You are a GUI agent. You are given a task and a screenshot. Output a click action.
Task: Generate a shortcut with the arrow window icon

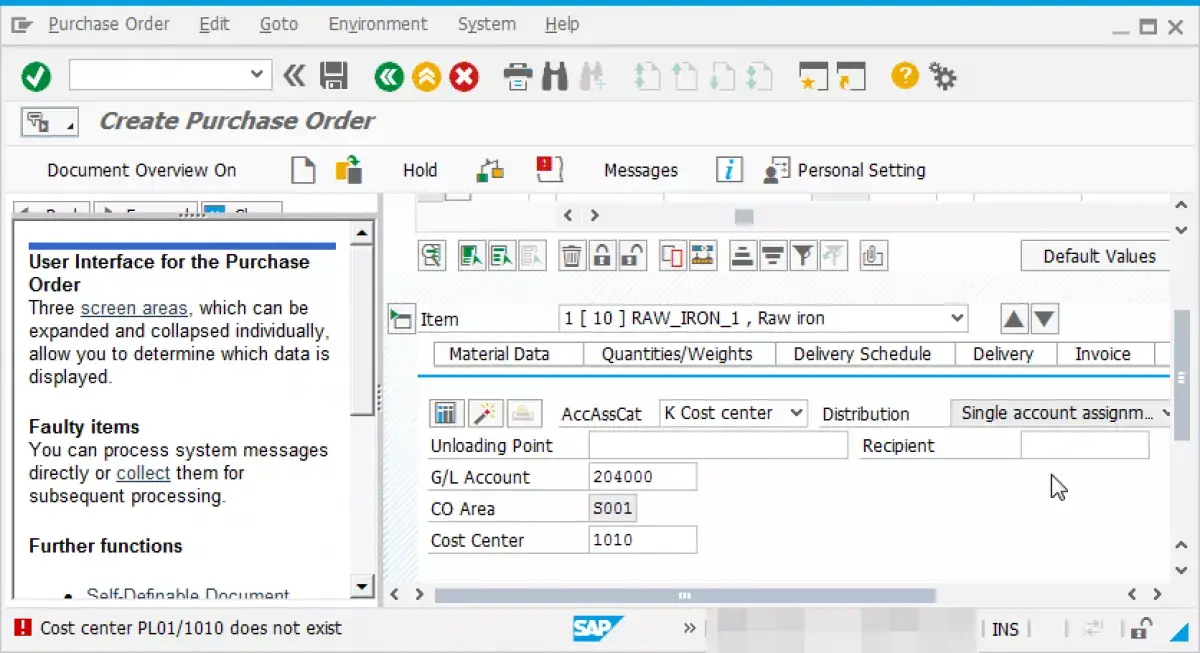(x=850, y=76)
